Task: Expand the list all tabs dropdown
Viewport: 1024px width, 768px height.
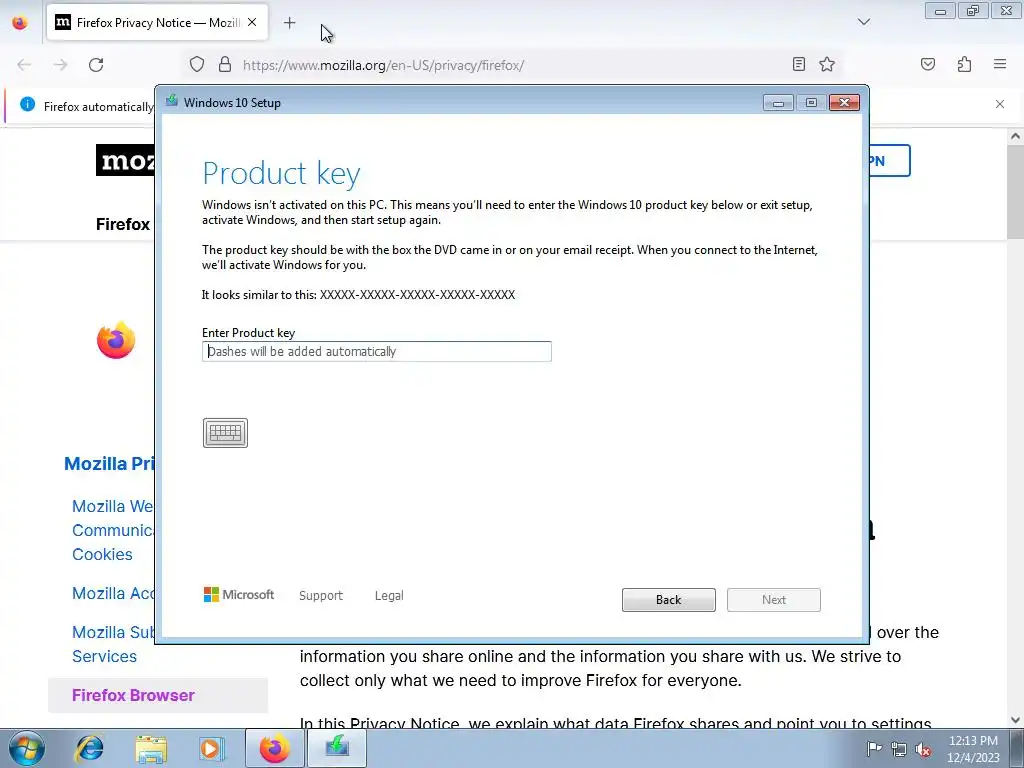Action: tap(864, 22)
